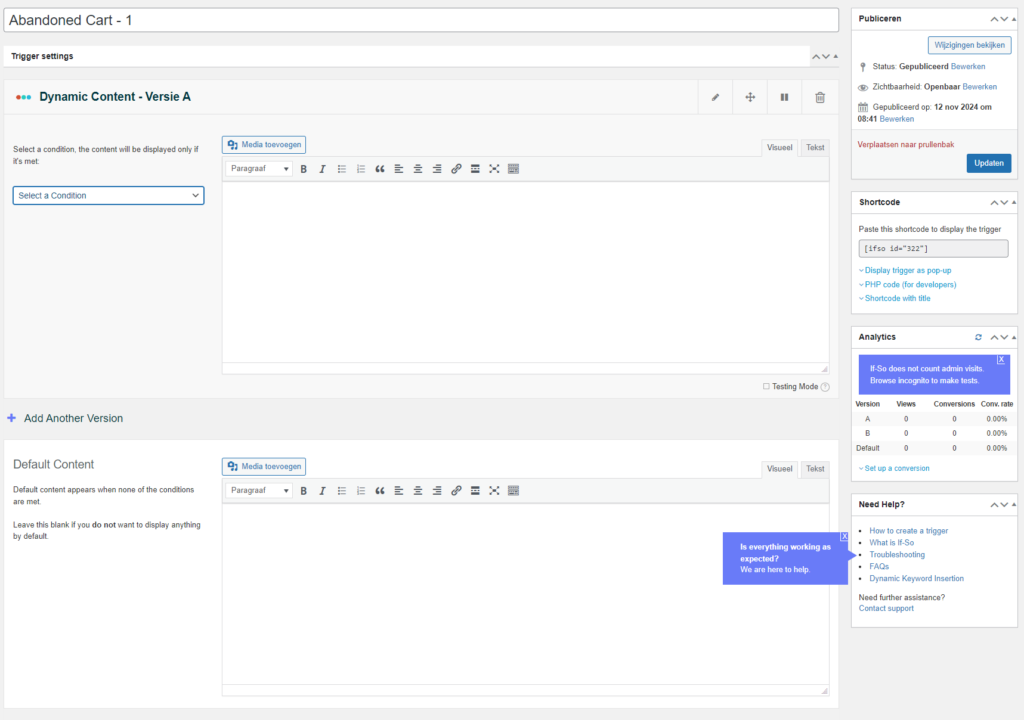Align text left in Versie A editor

click(398, 169)
